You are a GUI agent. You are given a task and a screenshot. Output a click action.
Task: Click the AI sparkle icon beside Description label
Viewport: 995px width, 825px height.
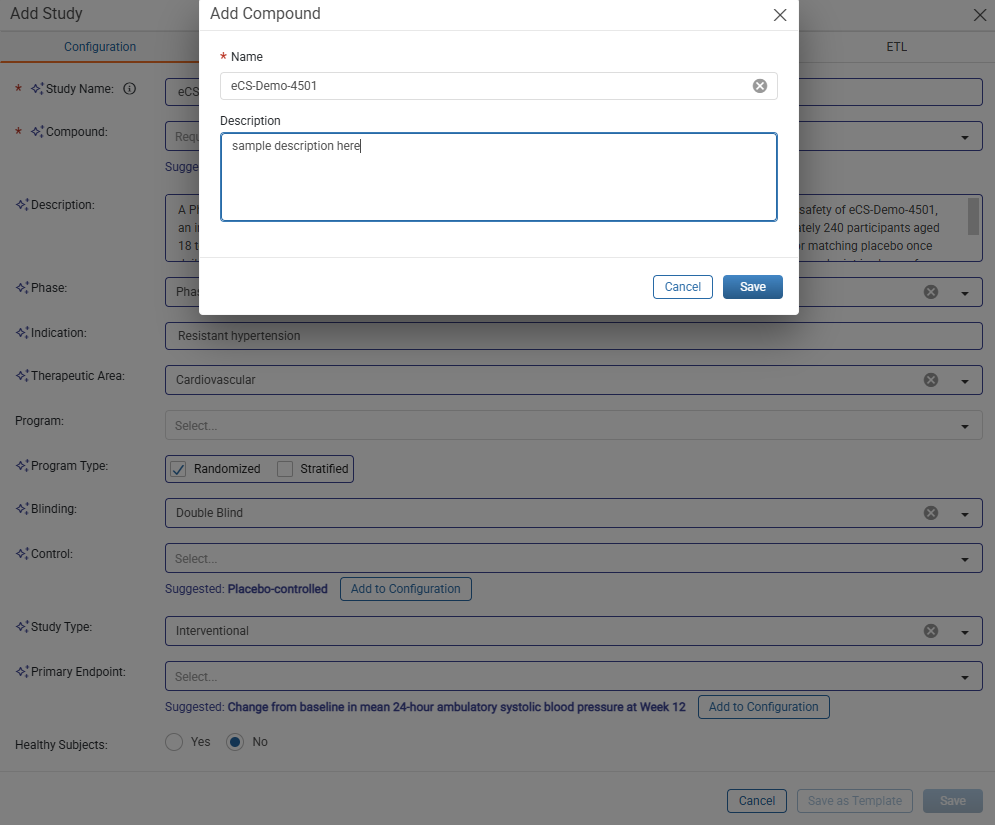tap(22, 204)
